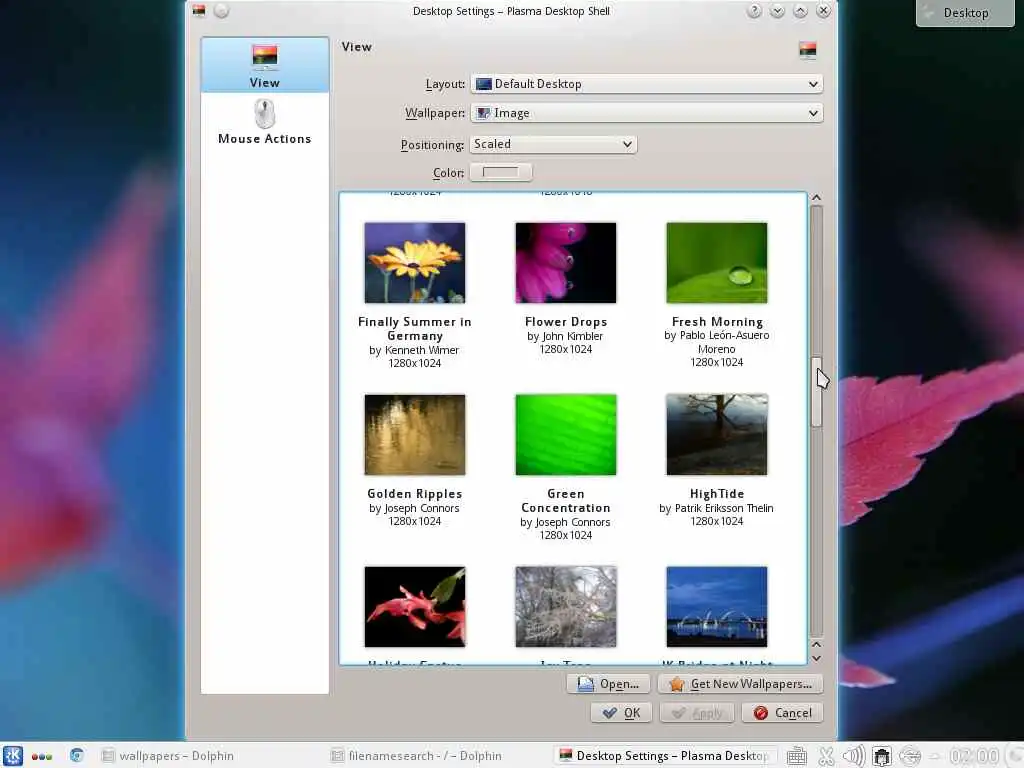Image resolution: width=1024 pixels, height=768 pixels.
Task: Click Get New Wallpapers... button
Action: pyautogui.click(x=740, y=684)
